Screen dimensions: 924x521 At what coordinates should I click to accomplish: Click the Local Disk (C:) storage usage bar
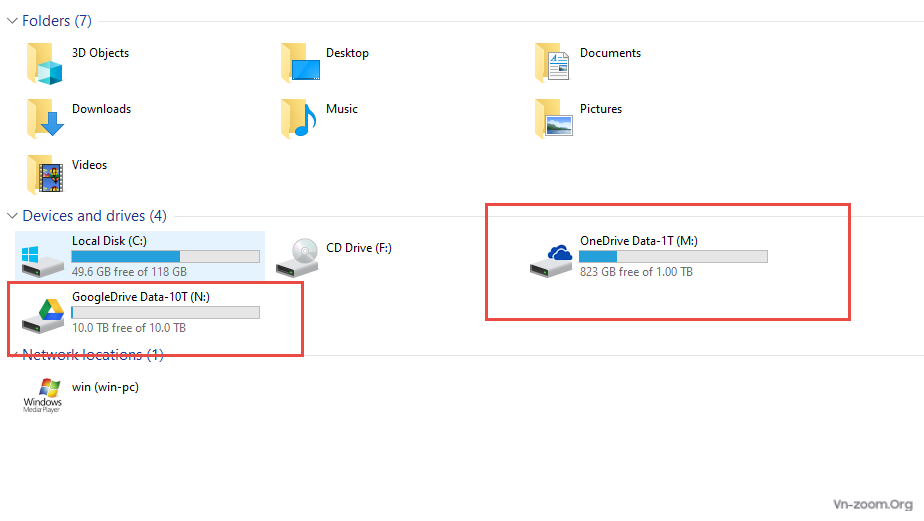pyautogui.click(x=165, y=257)
